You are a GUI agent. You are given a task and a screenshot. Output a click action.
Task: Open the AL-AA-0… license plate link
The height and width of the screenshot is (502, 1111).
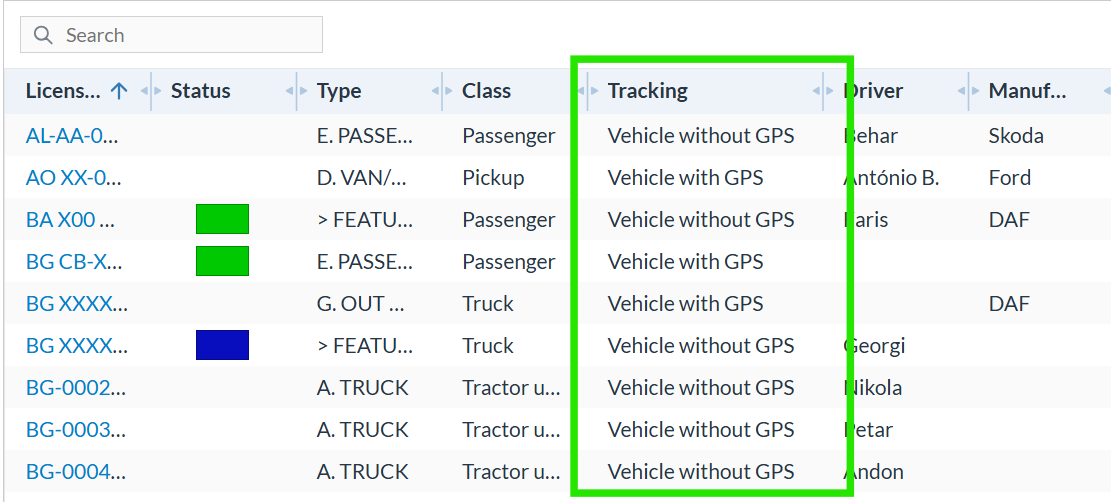[x=72, y=135]
